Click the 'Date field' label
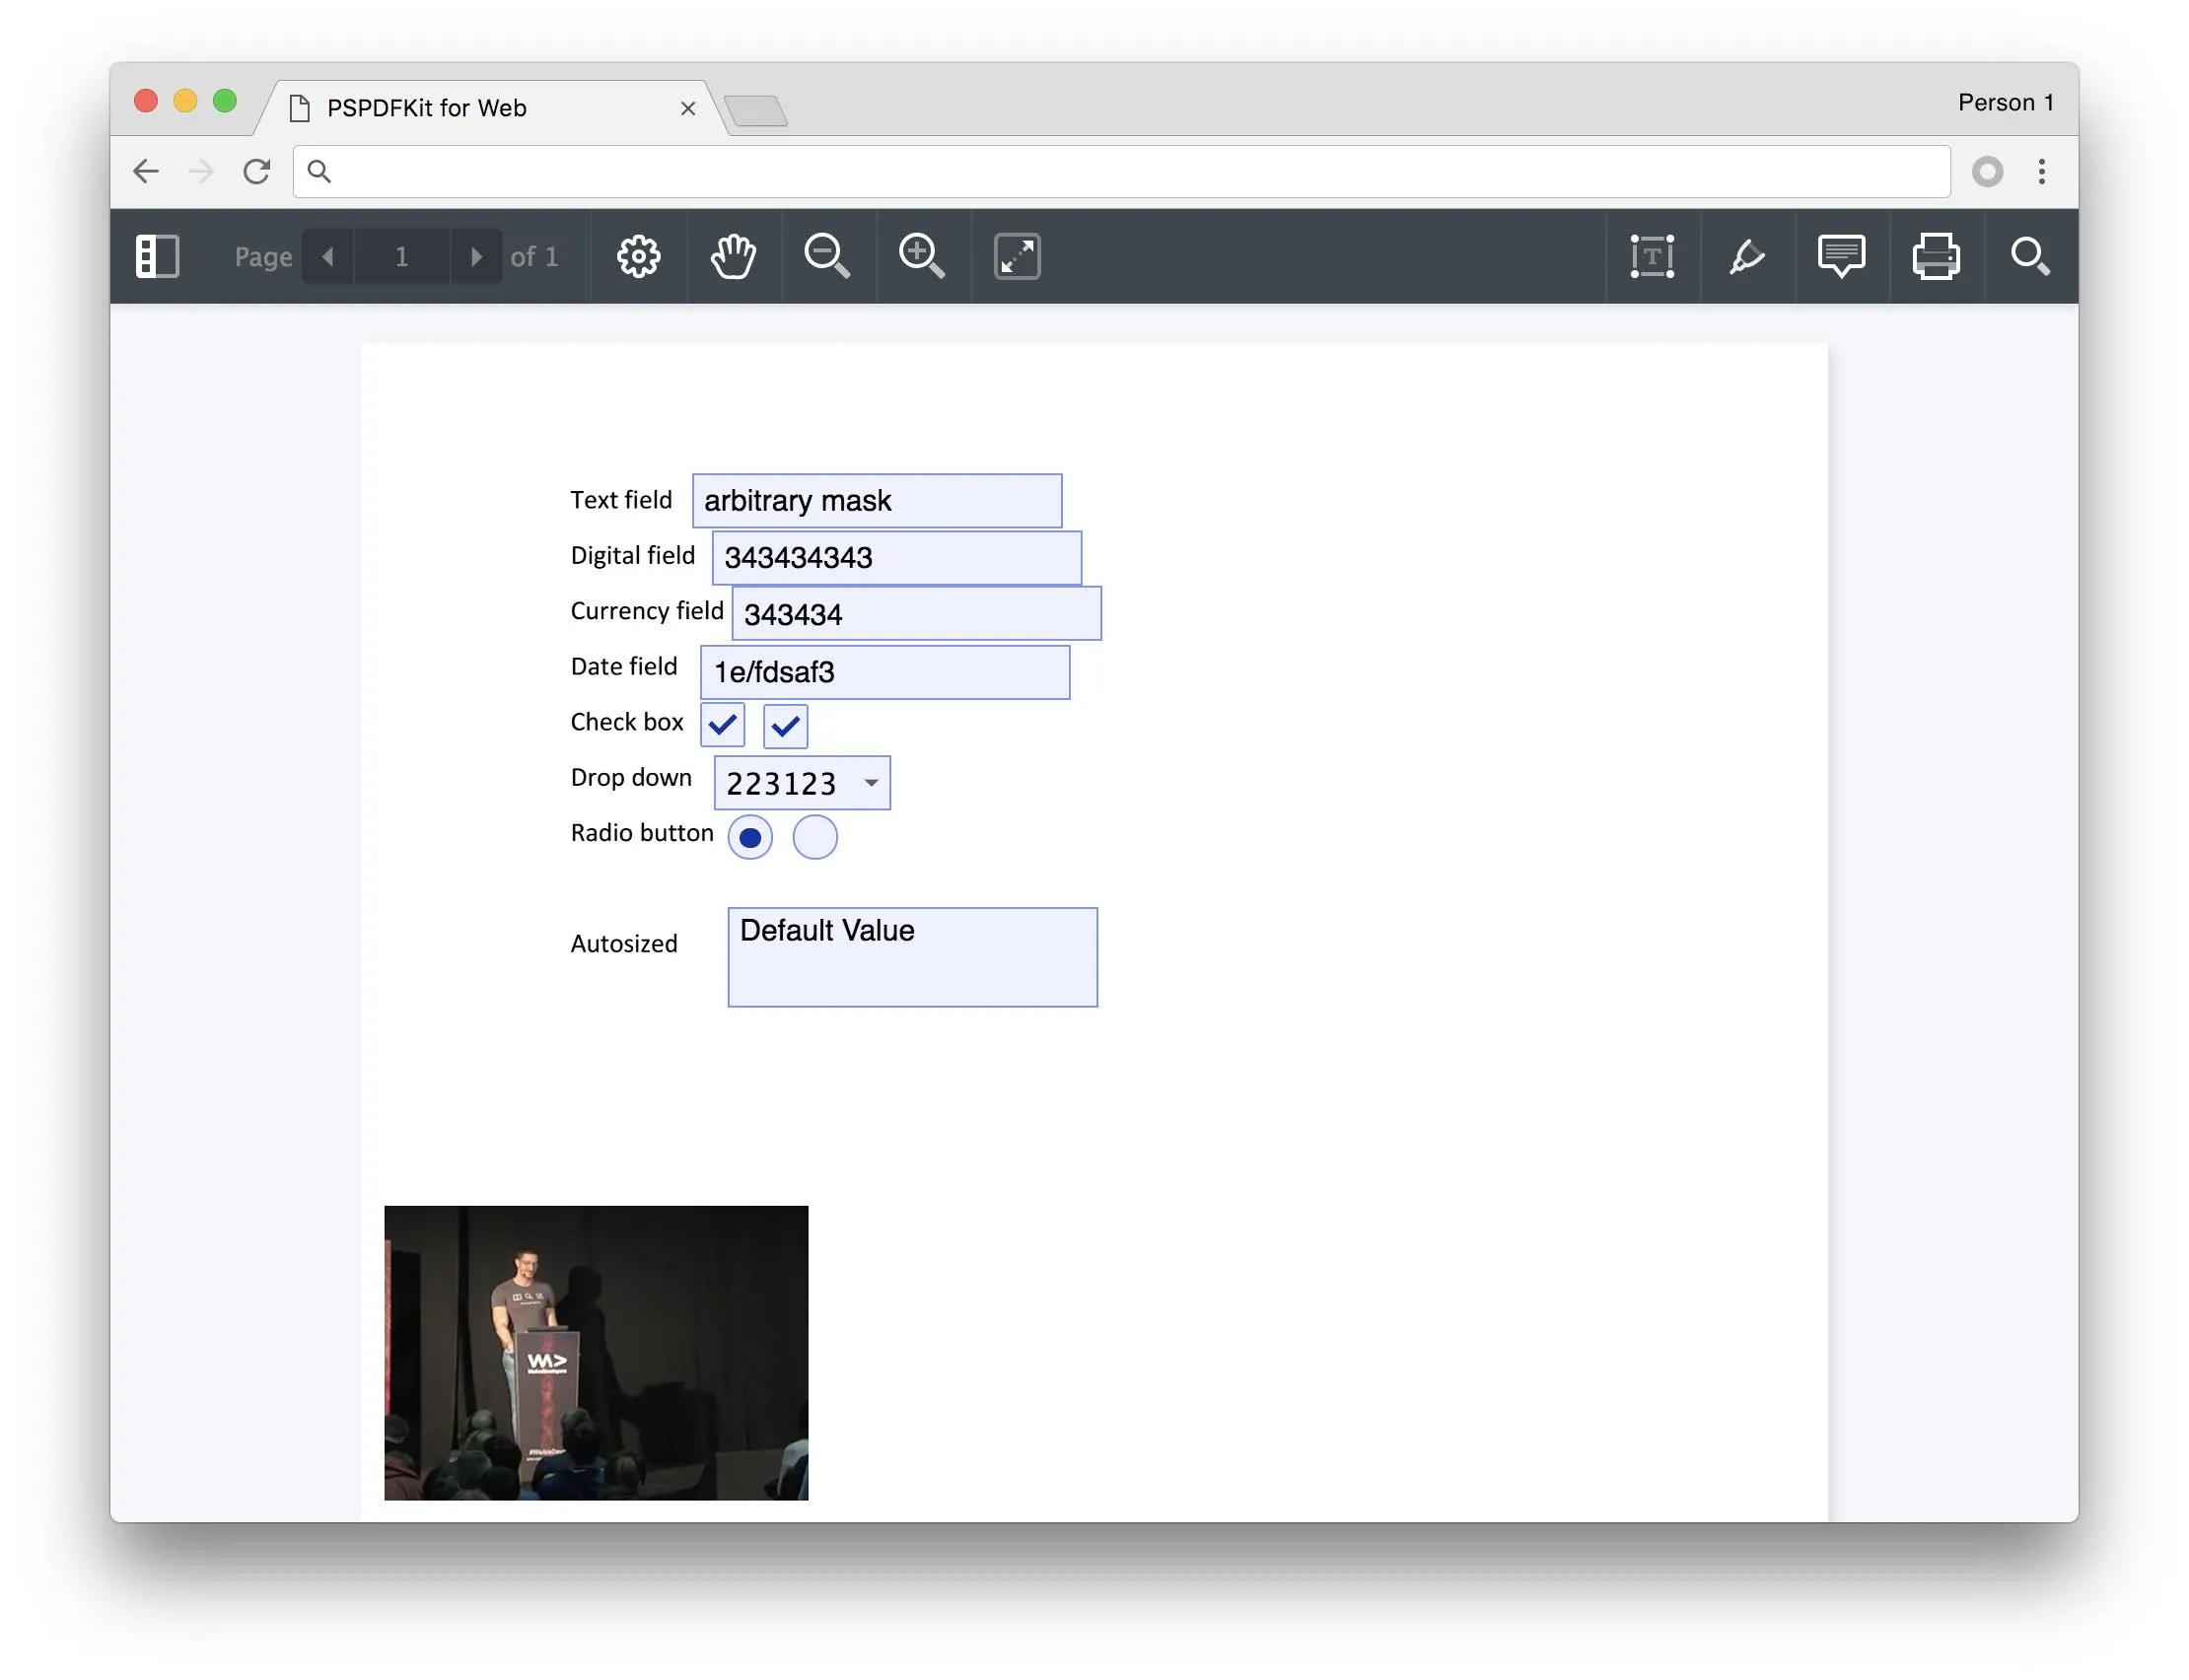 (624, 667)
